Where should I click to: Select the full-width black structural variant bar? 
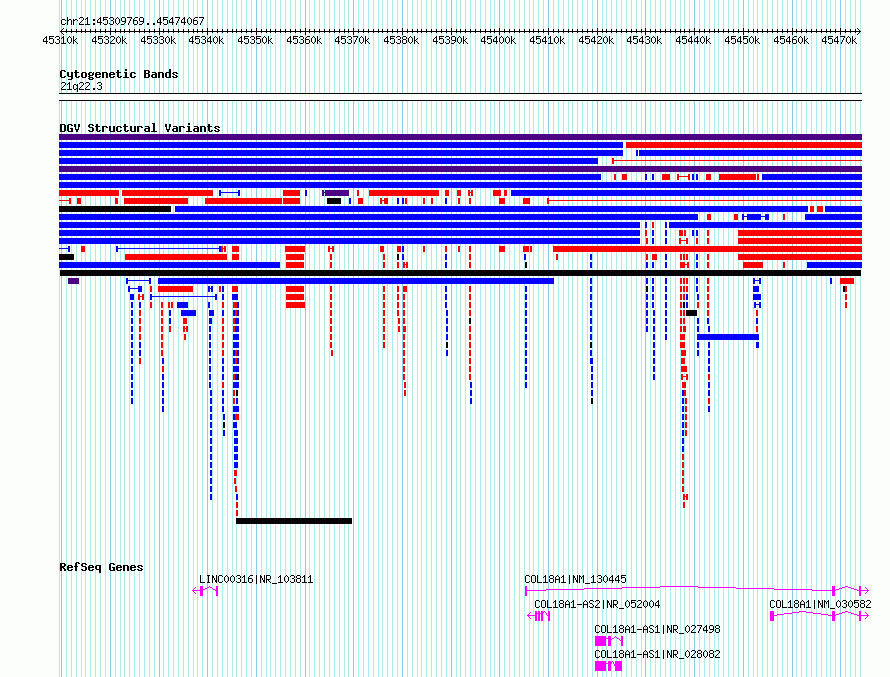click(x=460, y=273)
